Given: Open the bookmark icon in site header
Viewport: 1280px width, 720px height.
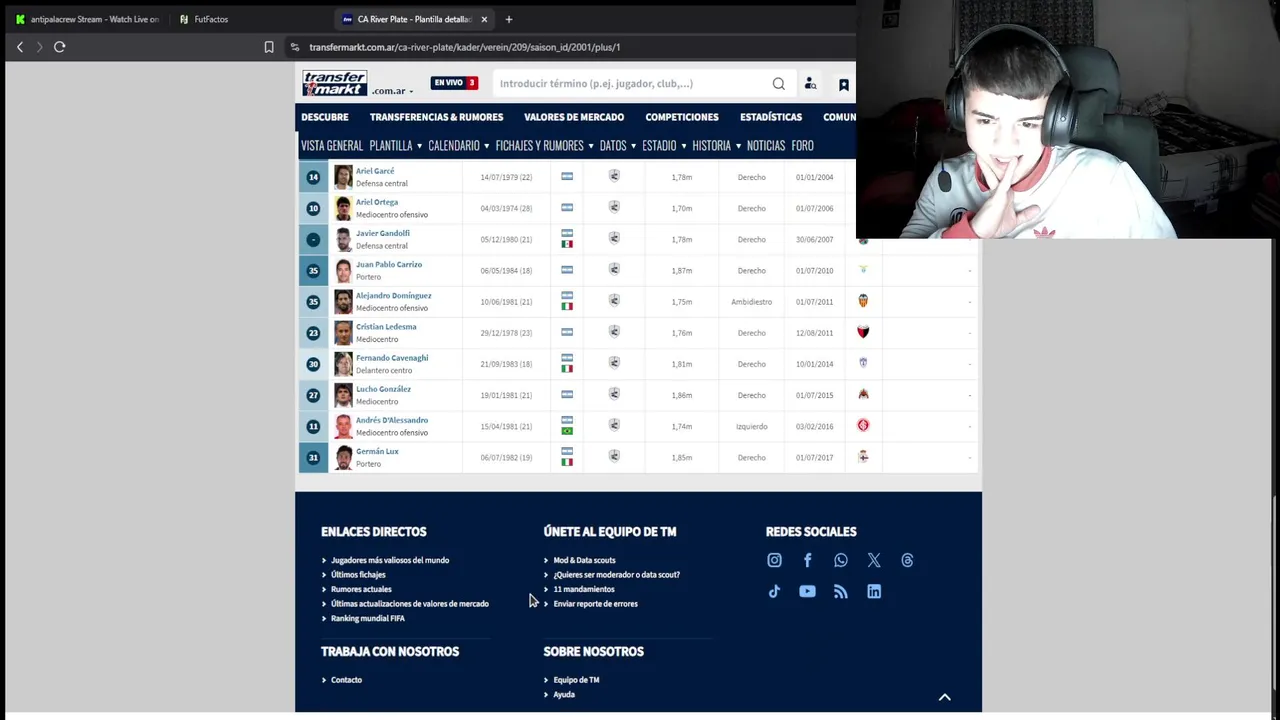Looking at the screenshot, I should coord(843,84).
